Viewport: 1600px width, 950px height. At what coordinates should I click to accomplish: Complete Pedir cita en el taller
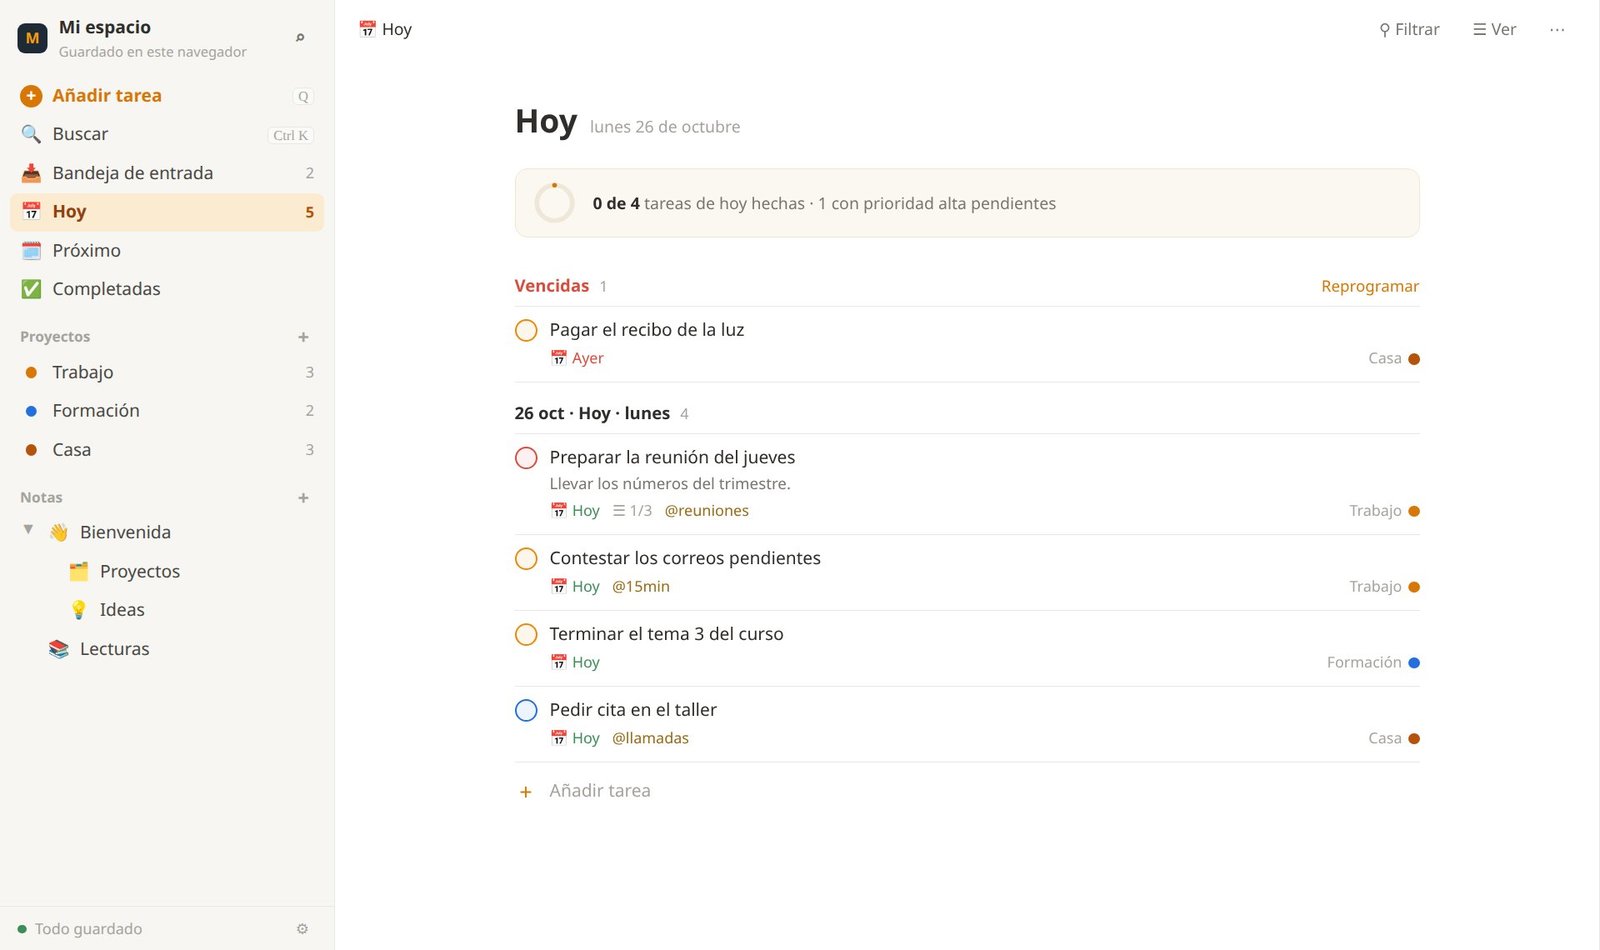coord(526,710)
